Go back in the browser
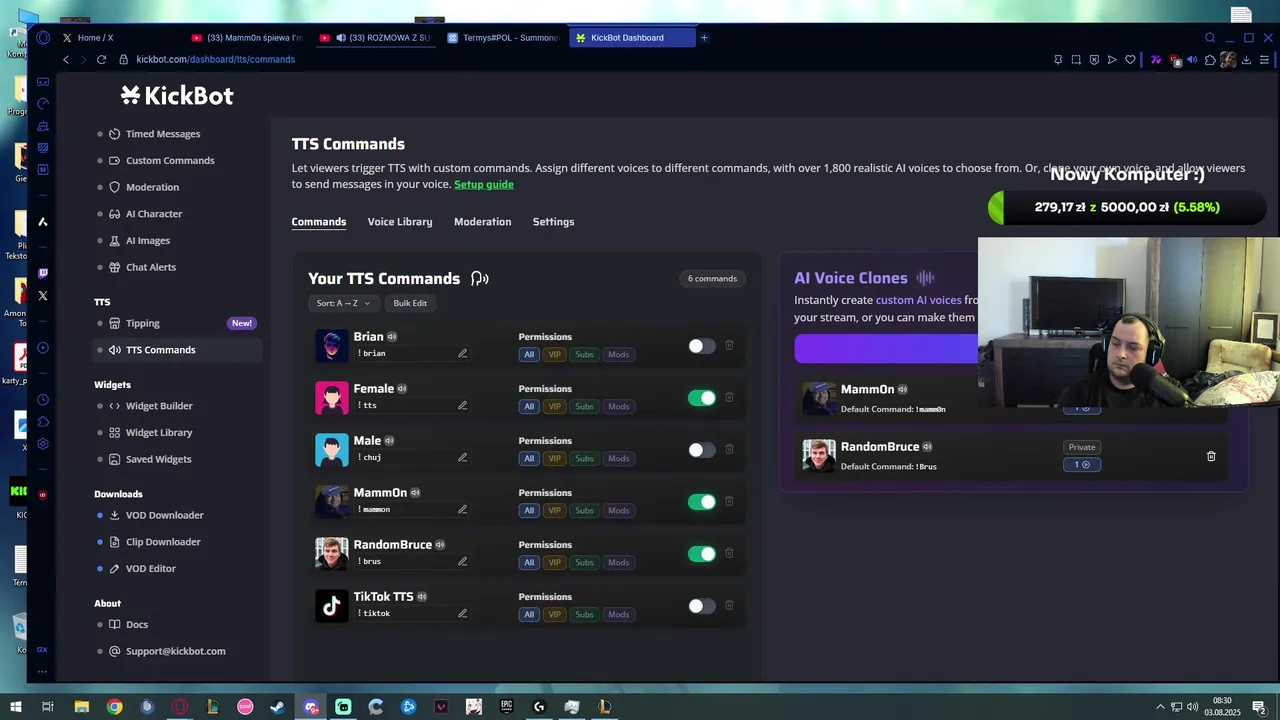The width and height of the screenshot is (1280, 720). point(66,59)
